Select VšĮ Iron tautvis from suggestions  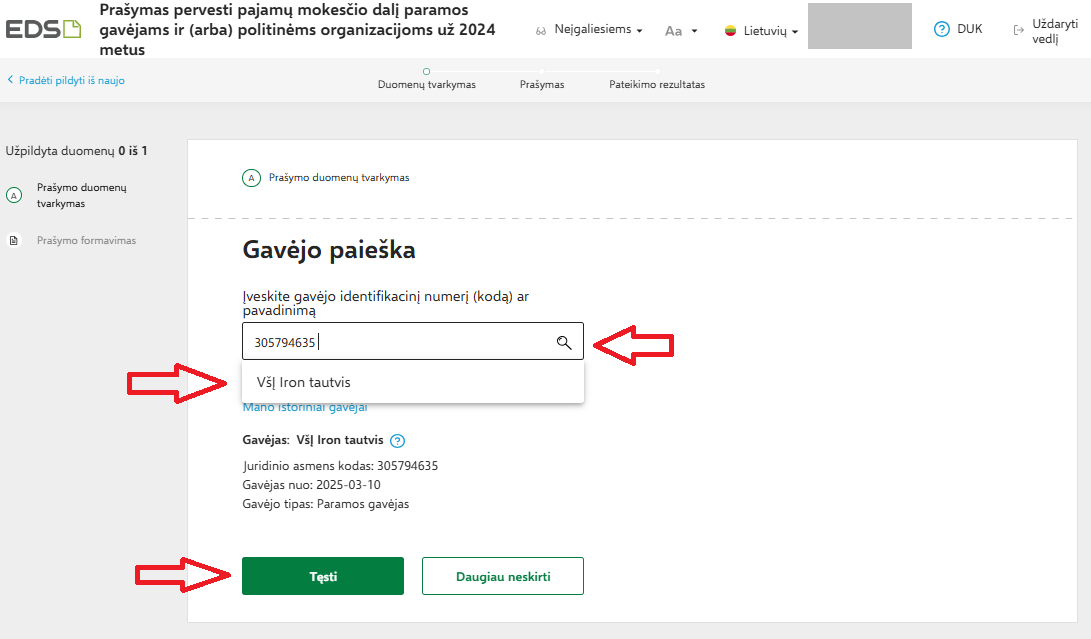coord(413,382)
